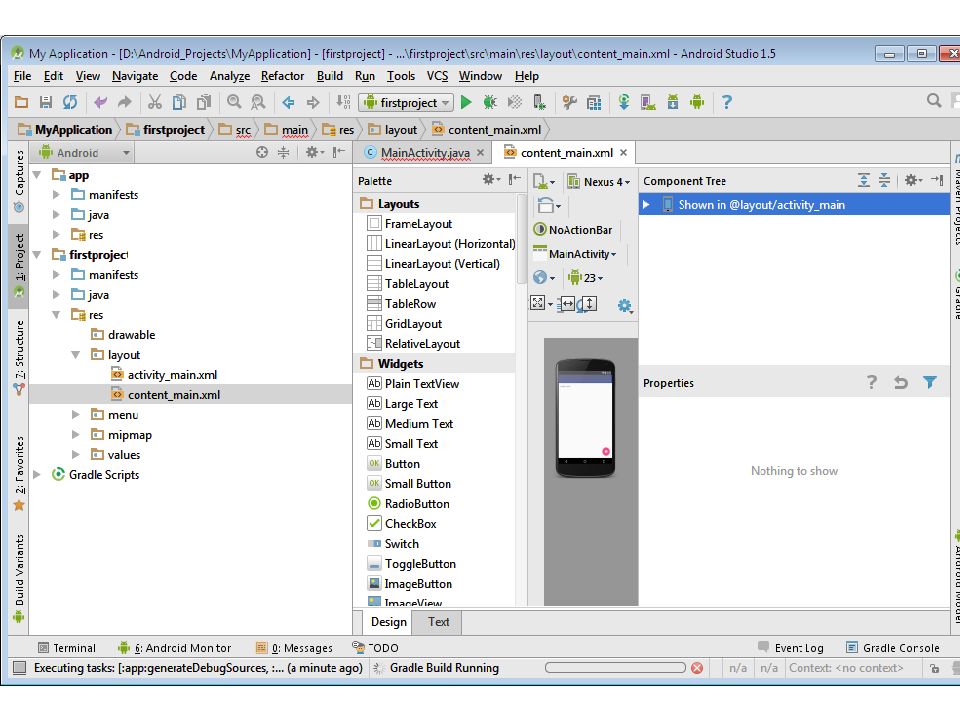Select activity_main.xml in the project tree
The height and width of the screenshot is (720, 960).
164,375
